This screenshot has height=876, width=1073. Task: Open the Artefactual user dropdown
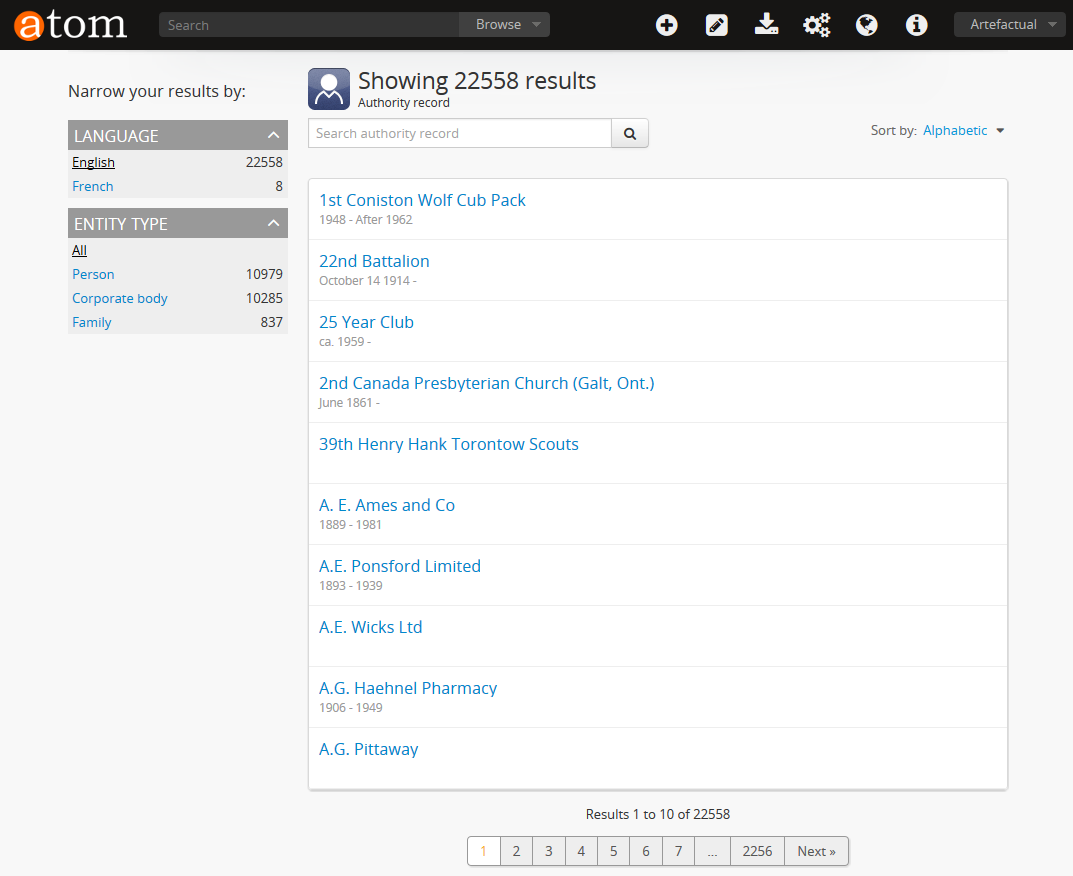coord(1010,25)
